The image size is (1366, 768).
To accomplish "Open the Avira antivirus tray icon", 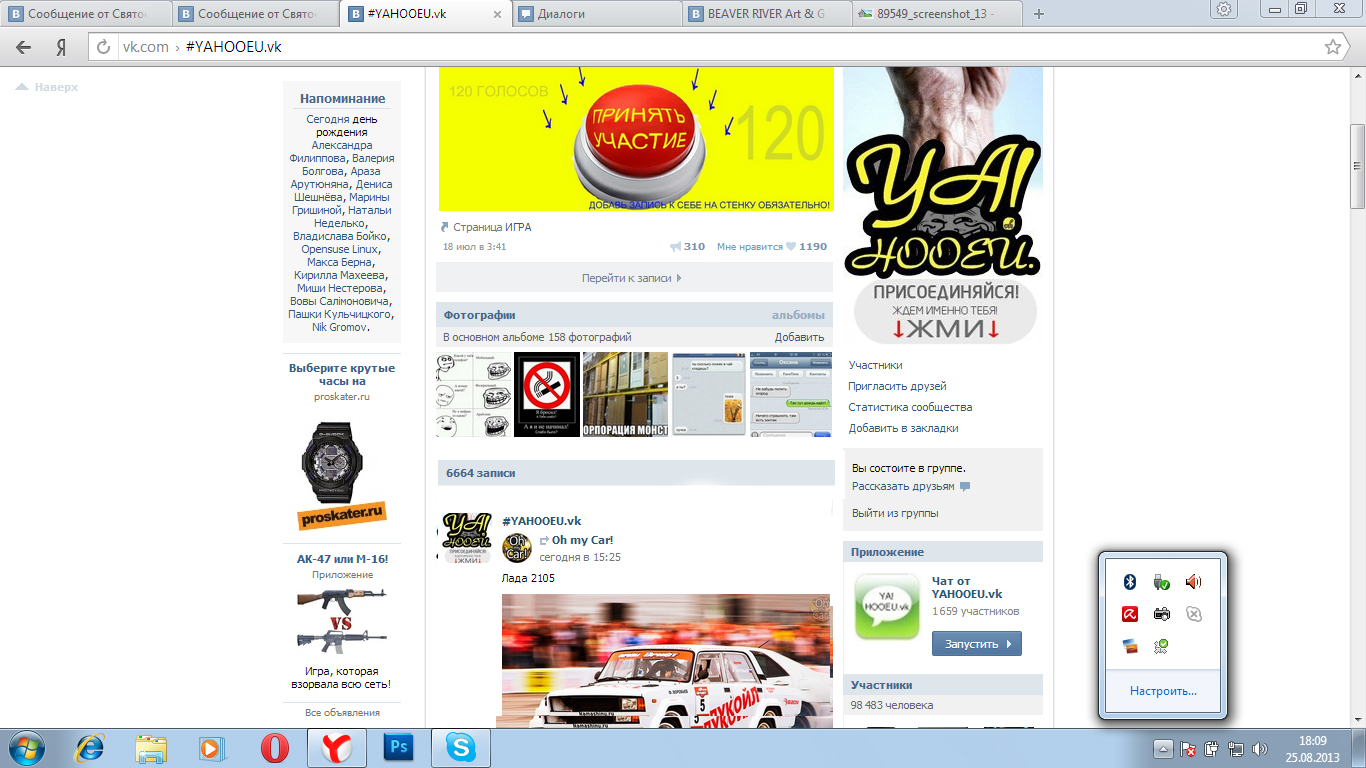I will [1129, 614].
